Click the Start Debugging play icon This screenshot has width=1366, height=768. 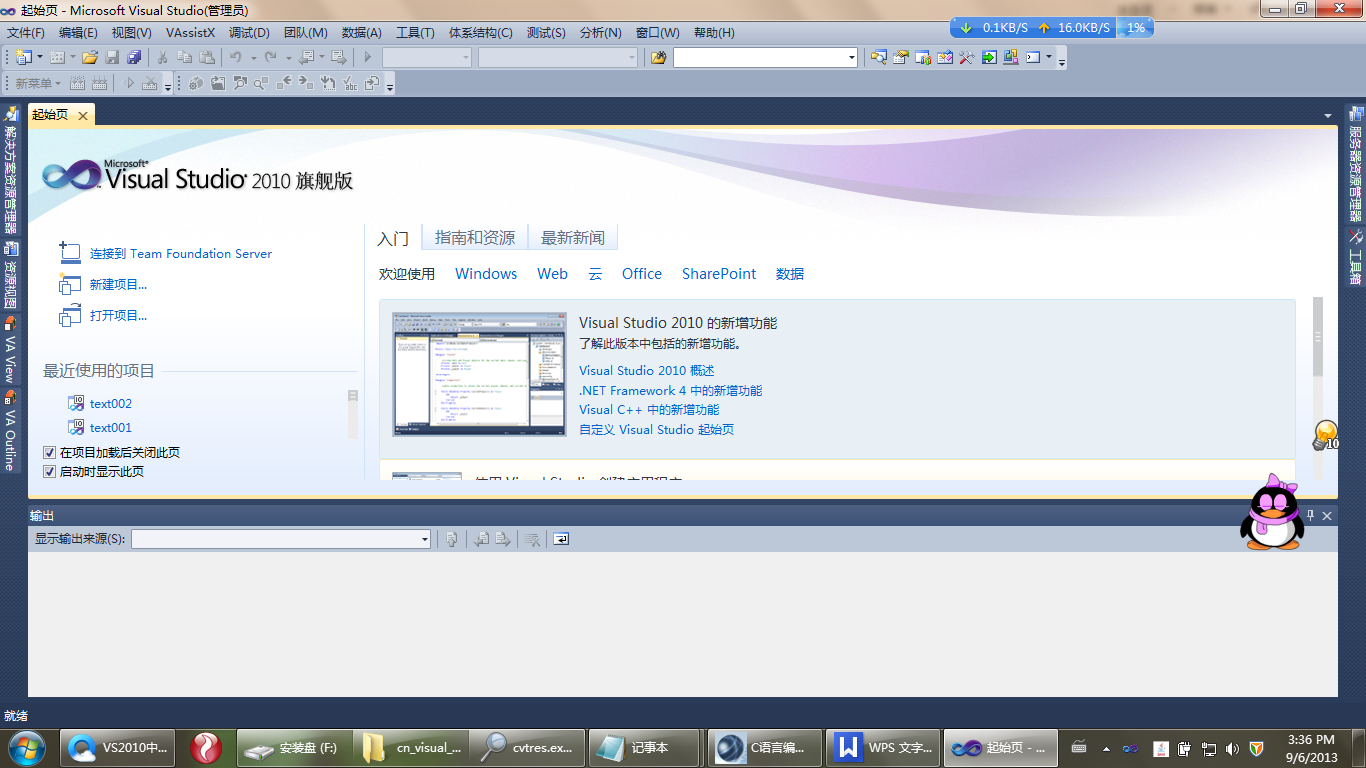pyautogui.click(x=368, y=57)
